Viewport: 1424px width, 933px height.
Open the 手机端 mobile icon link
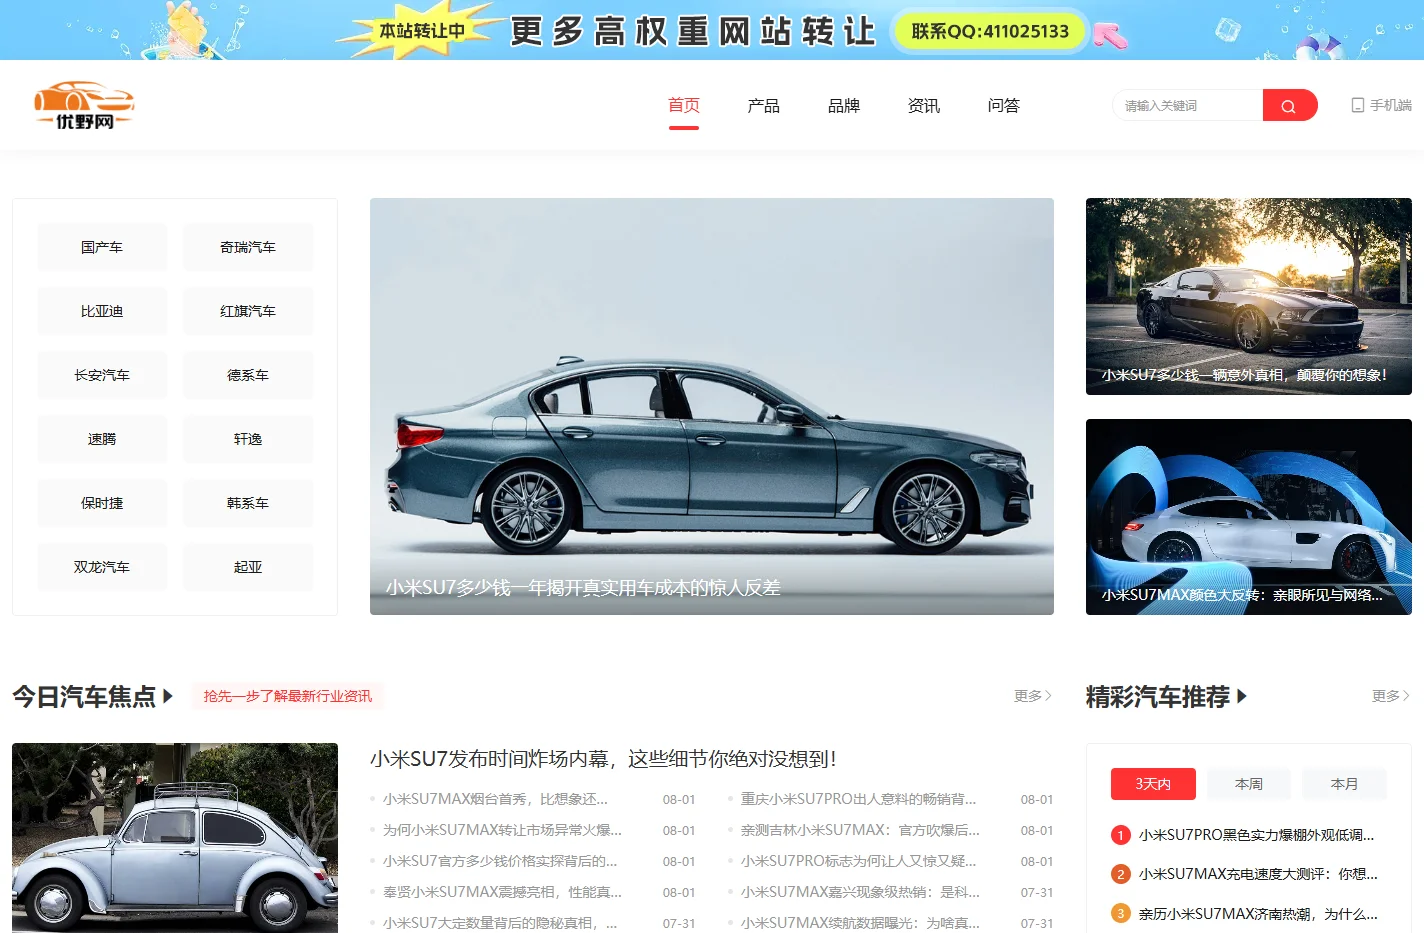click(x=1381, y=105)
